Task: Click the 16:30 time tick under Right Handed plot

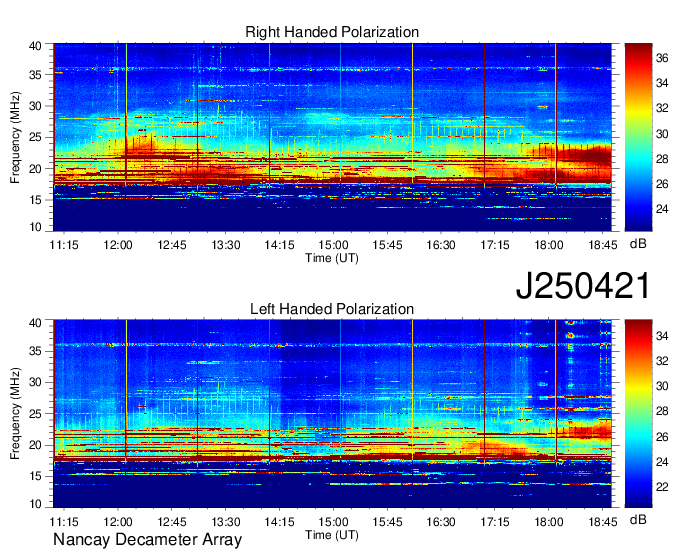Action: tap(441, 245)
